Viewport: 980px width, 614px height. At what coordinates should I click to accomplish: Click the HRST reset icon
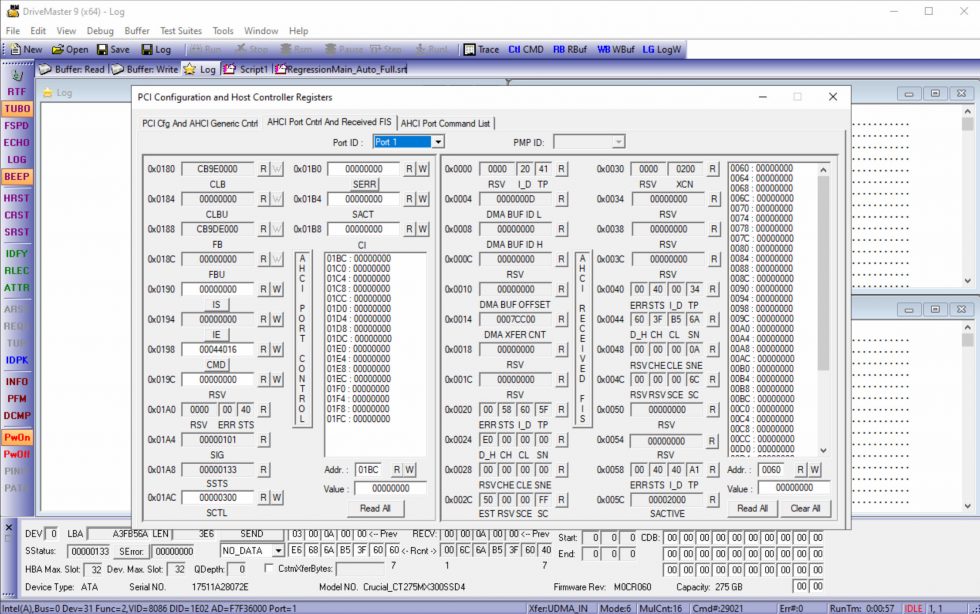(x=17, y=198)
